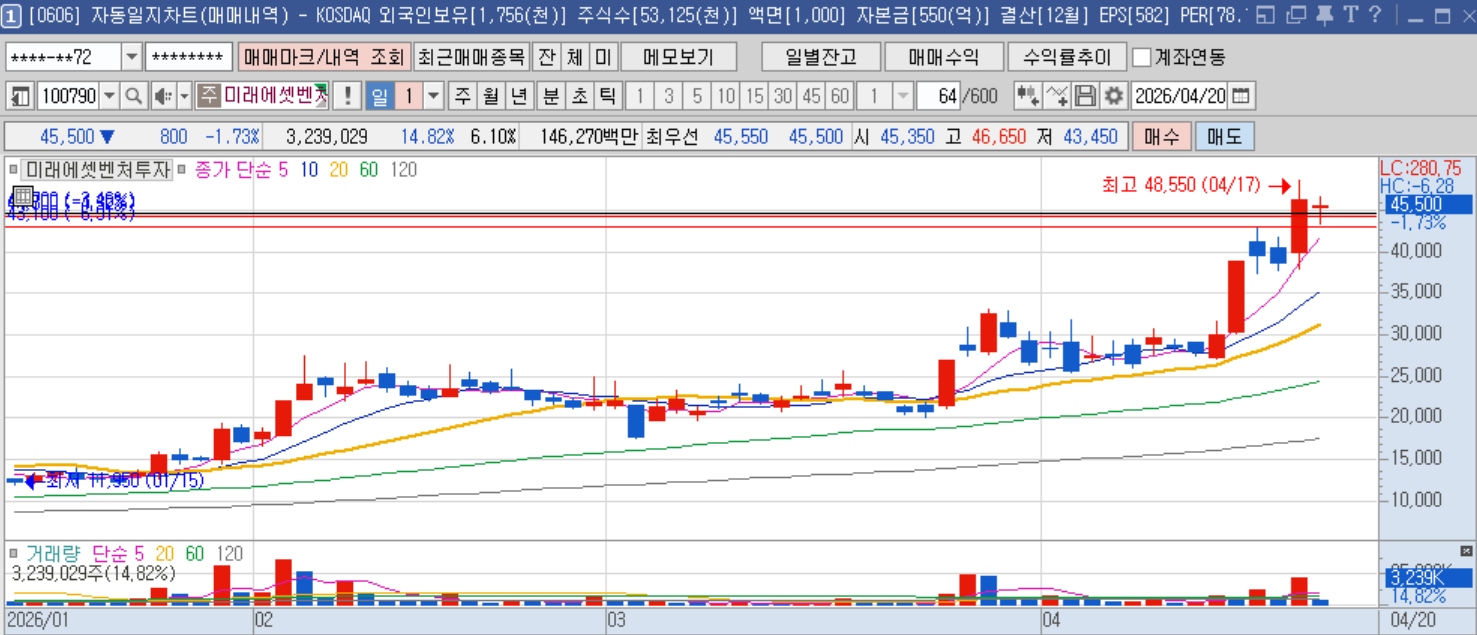Open the calendar date picker icon
This screenshot has height=635, width=1477.
(1241, 97)
